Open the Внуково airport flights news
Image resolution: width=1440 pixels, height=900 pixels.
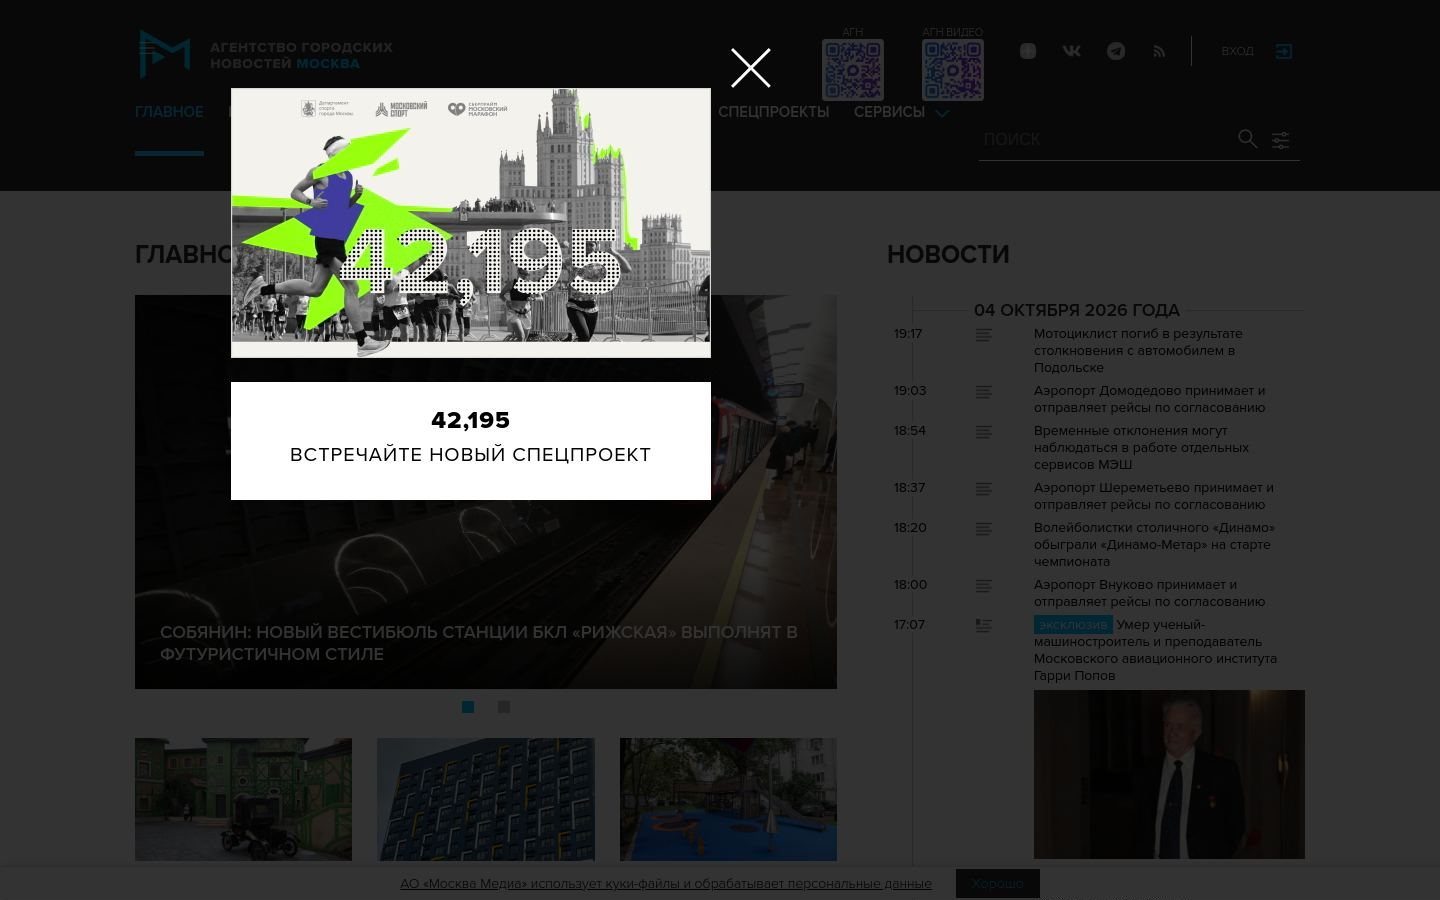[x=1150, y=593]
